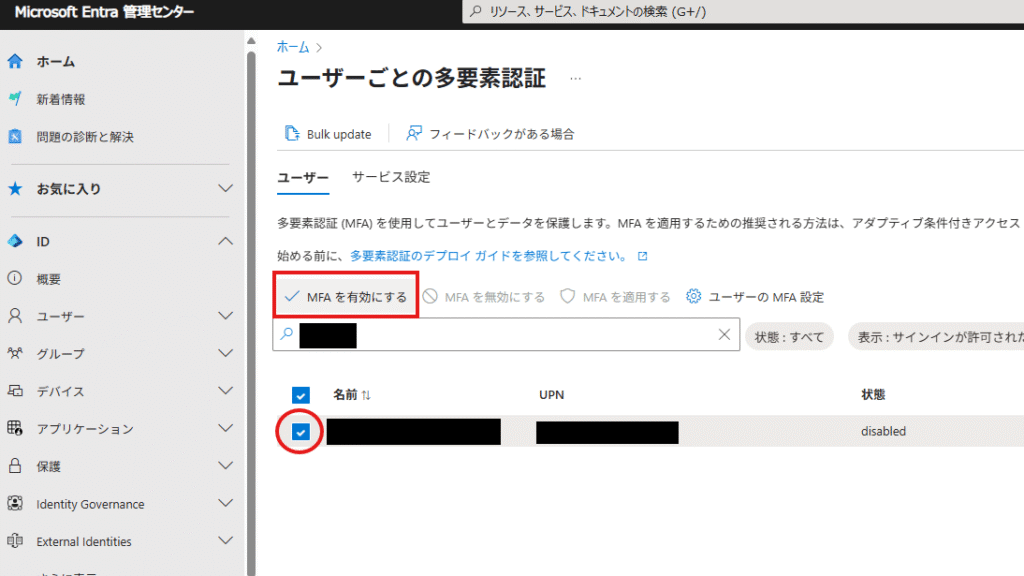
Task: Click the magnifier icon in the top search bar
Action: click(x=475, y=11)
